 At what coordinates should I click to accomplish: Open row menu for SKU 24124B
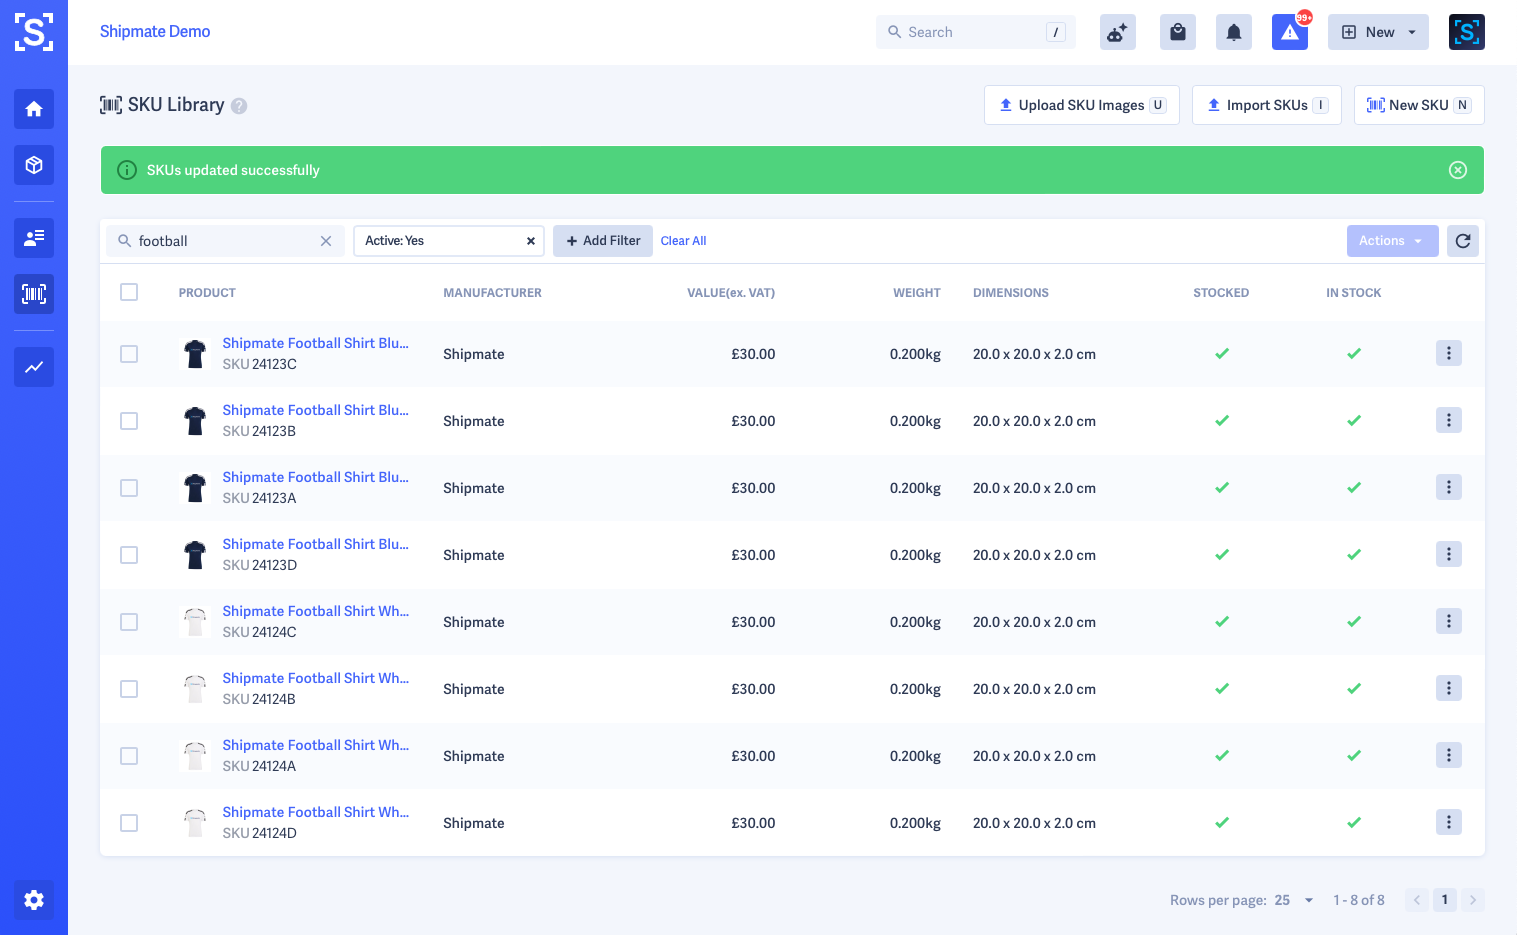1449,688
